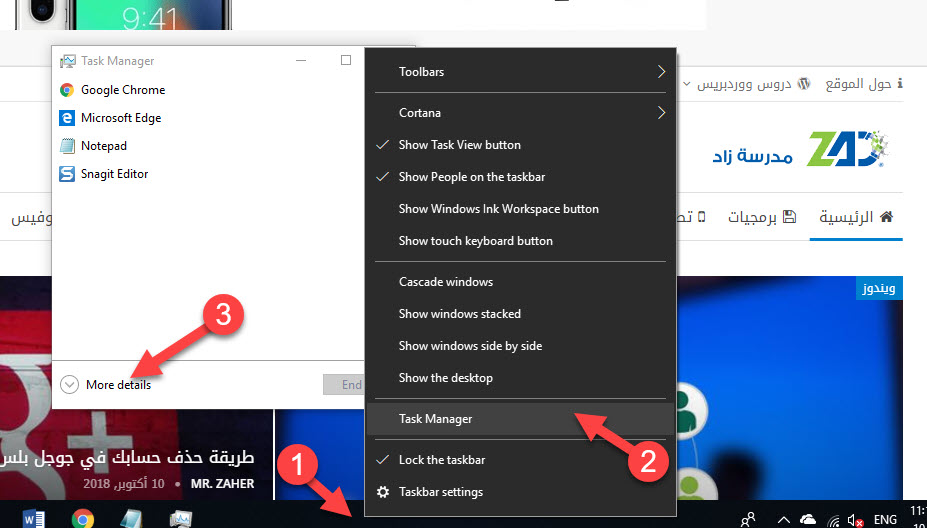Open the OneDrive cloud tray icon

808,519
